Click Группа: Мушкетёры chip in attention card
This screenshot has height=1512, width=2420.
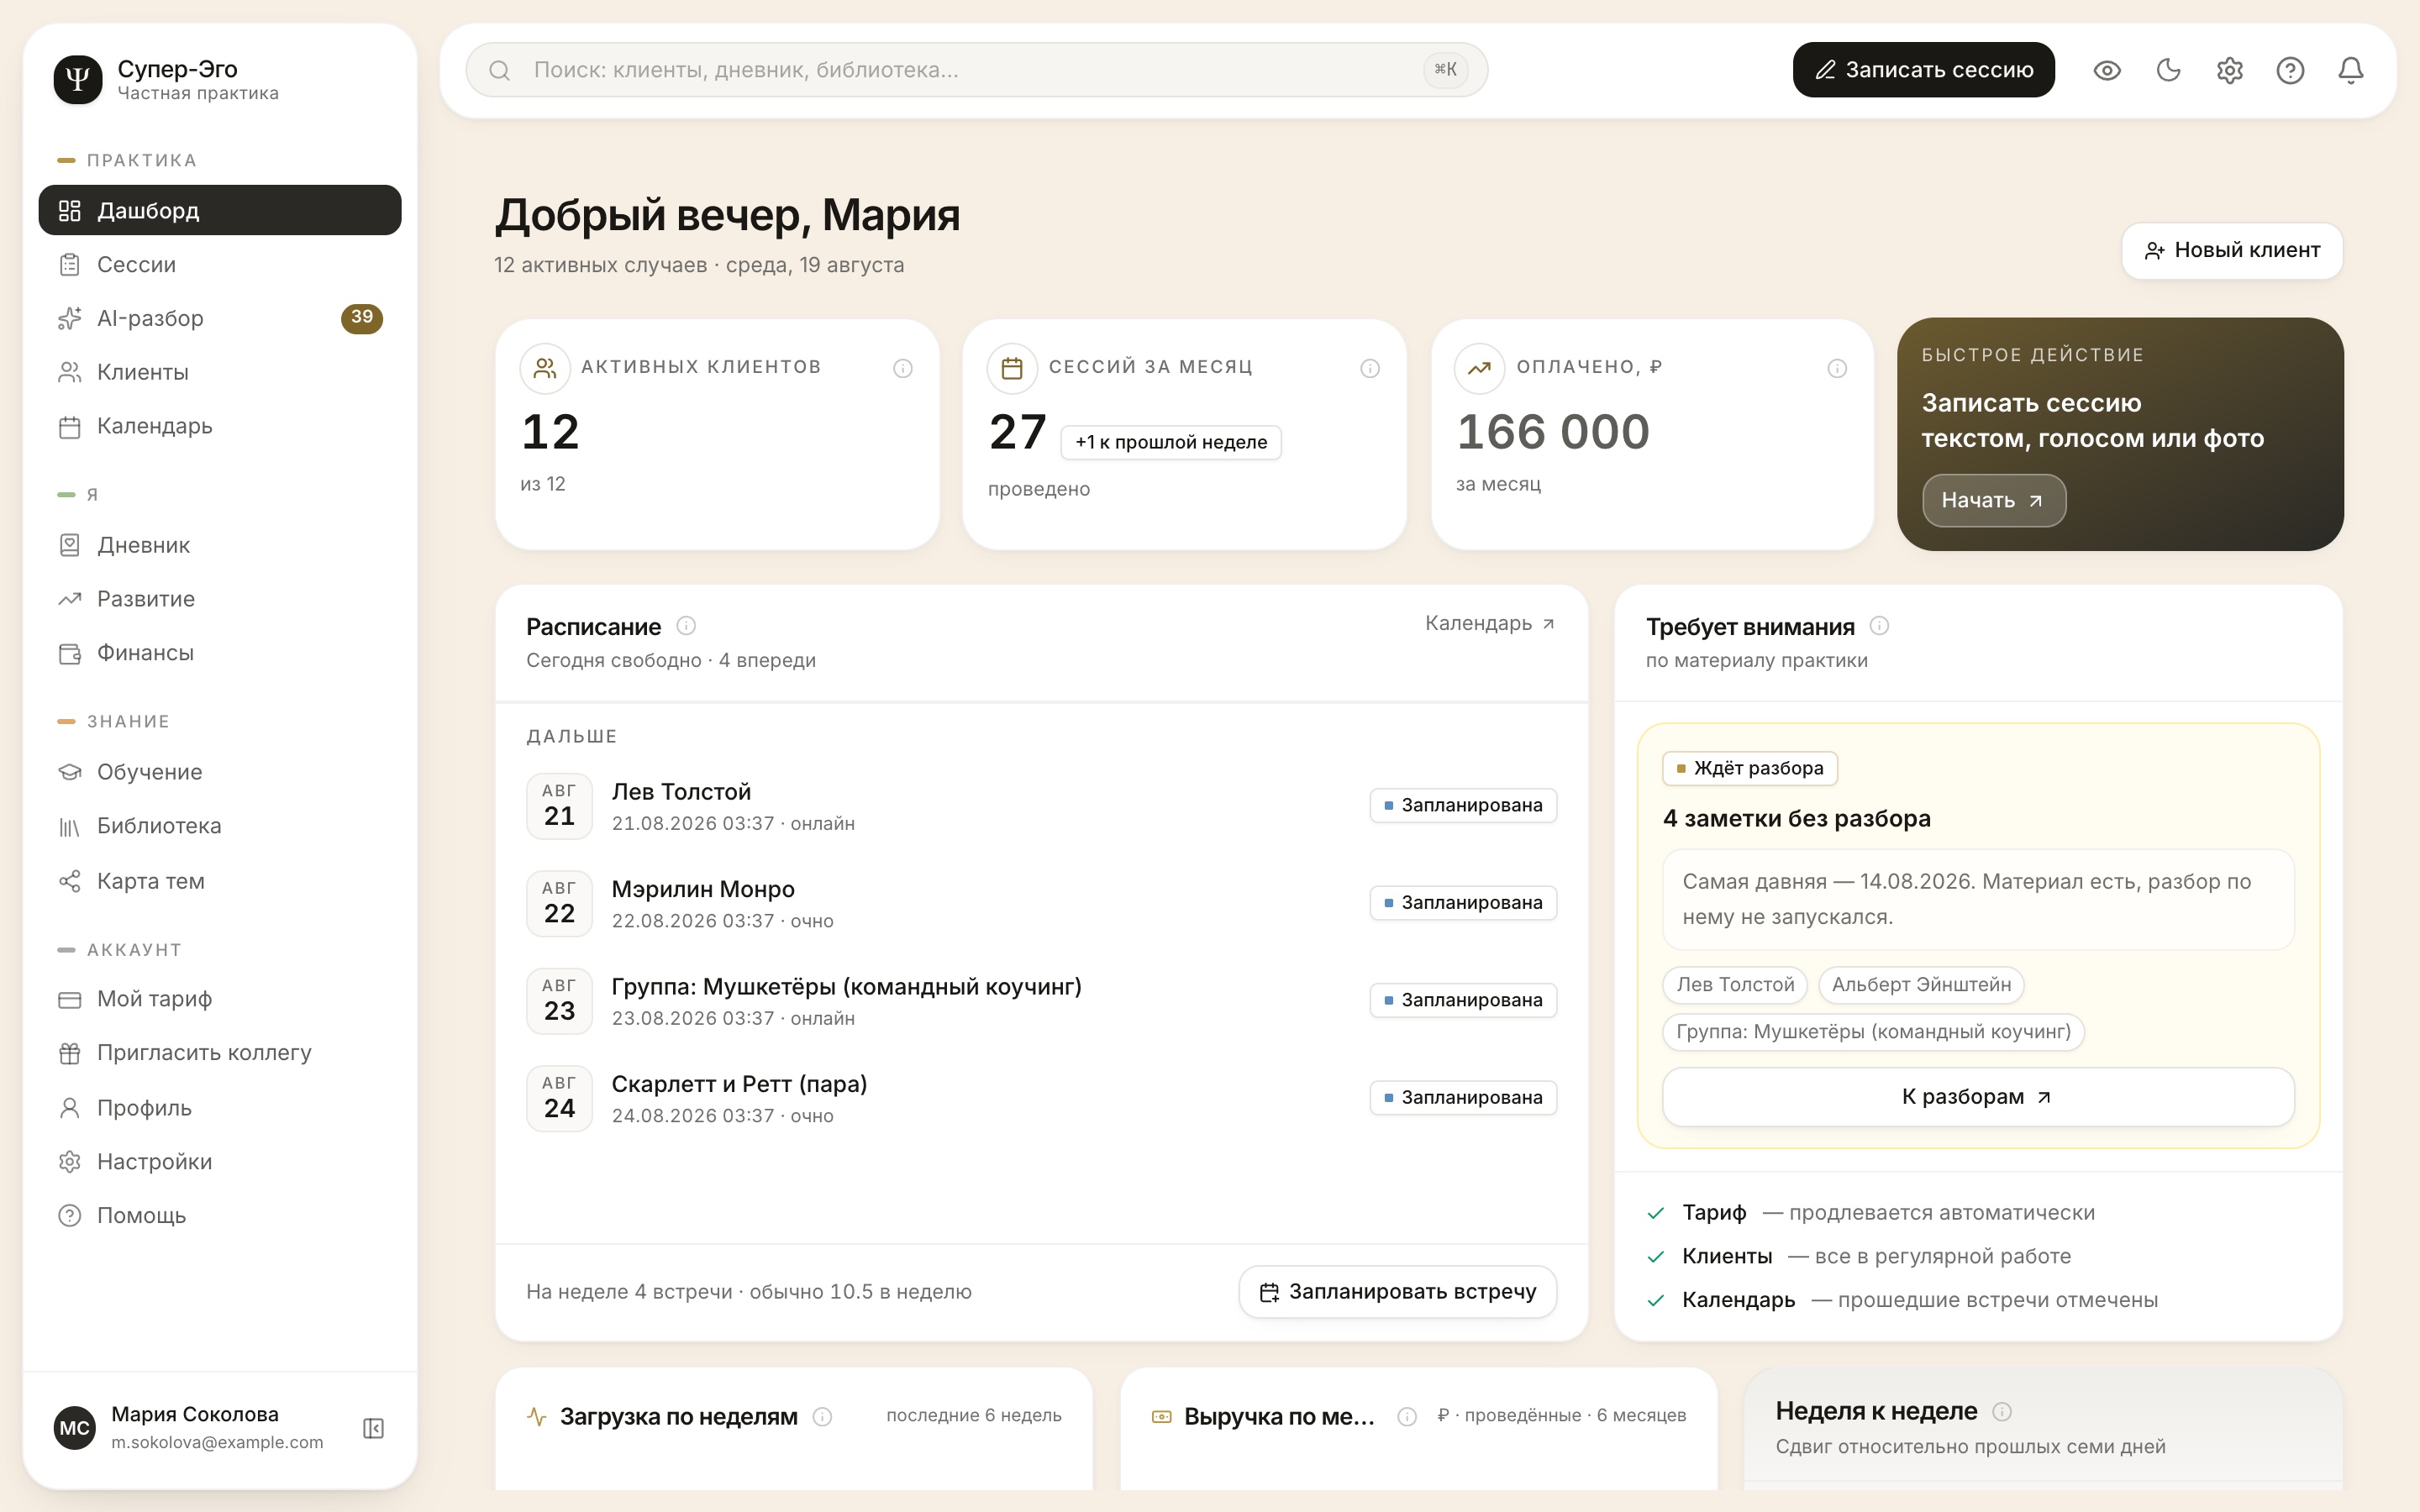click(1873, 1032)
